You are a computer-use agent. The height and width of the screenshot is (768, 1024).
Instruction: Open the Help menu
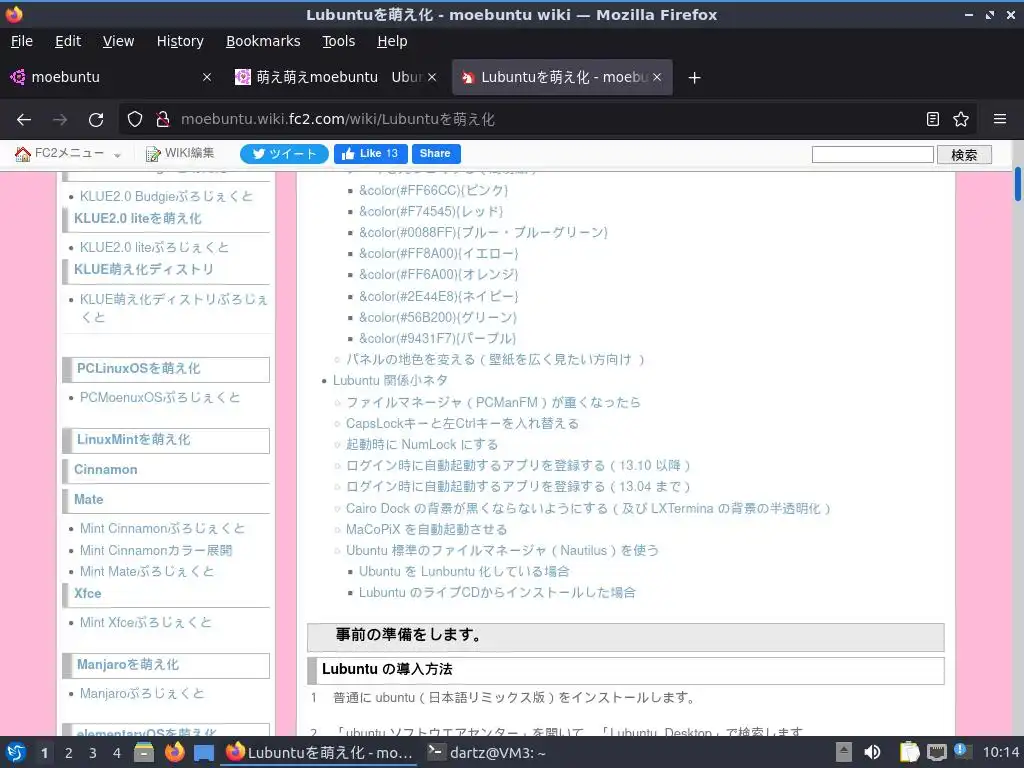[392, 41]
